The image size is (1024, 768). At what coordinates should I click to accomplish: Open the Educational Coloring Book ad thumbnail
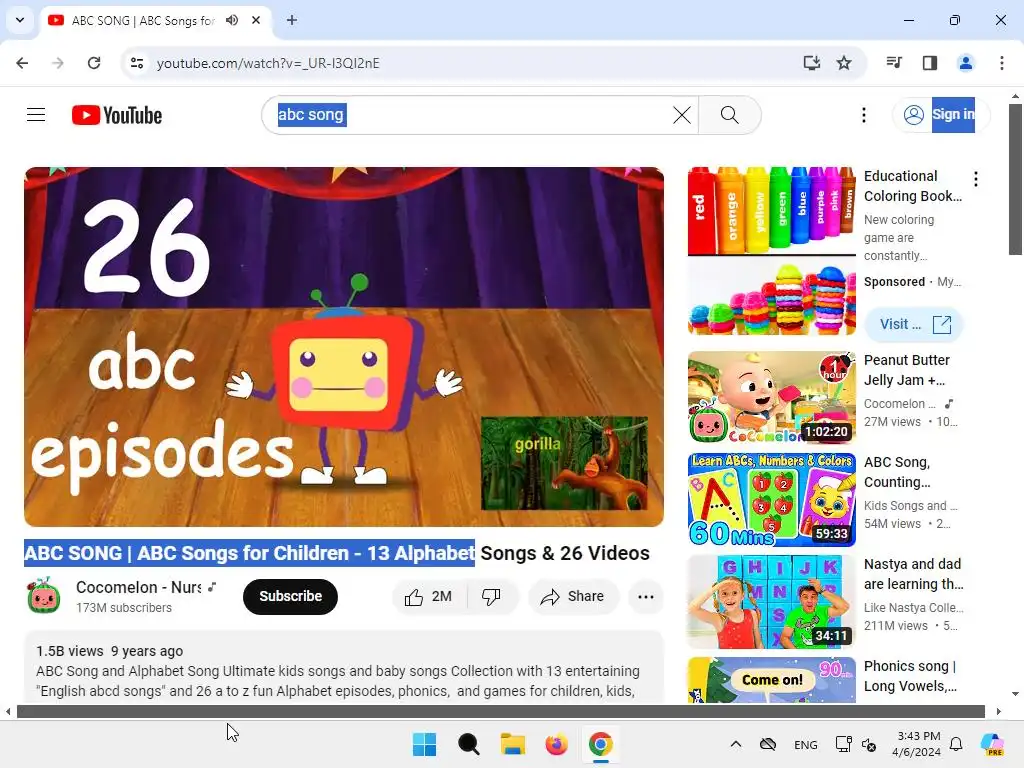click(771, 251)
